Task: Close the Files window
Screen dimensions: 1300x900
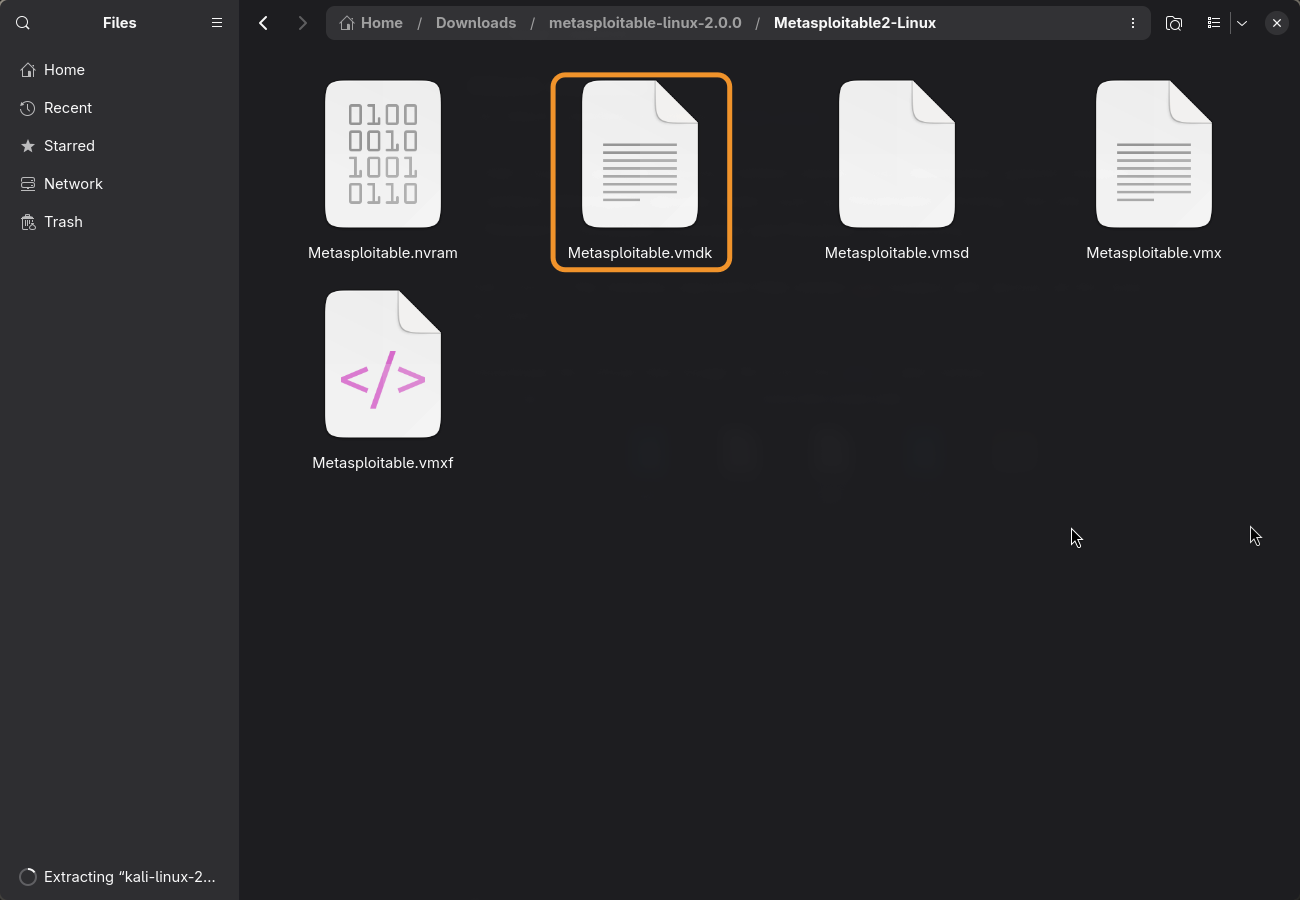Action: click(1277, 23)
